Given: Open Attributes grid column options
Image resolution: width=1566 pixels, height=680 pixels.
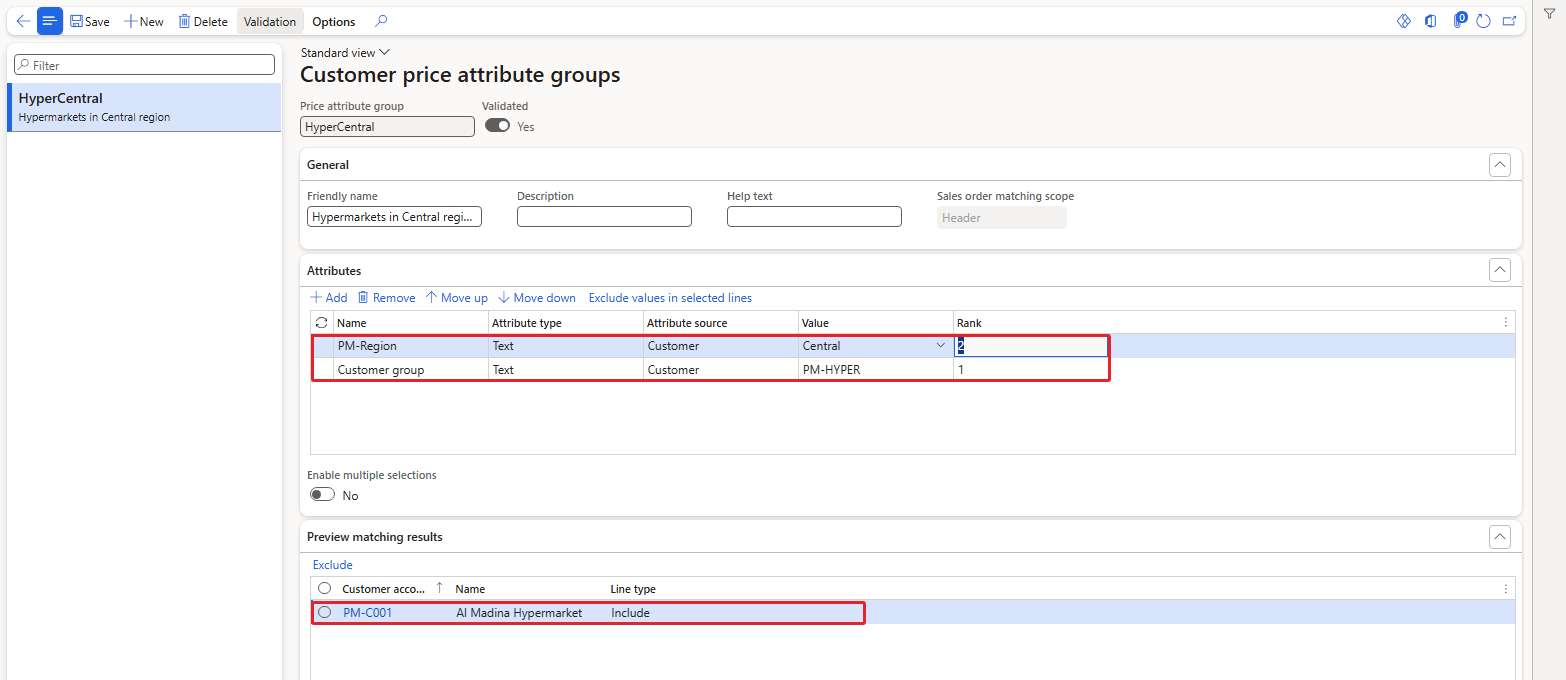Looking at the screenshot, I should [x=1505, y=322].
